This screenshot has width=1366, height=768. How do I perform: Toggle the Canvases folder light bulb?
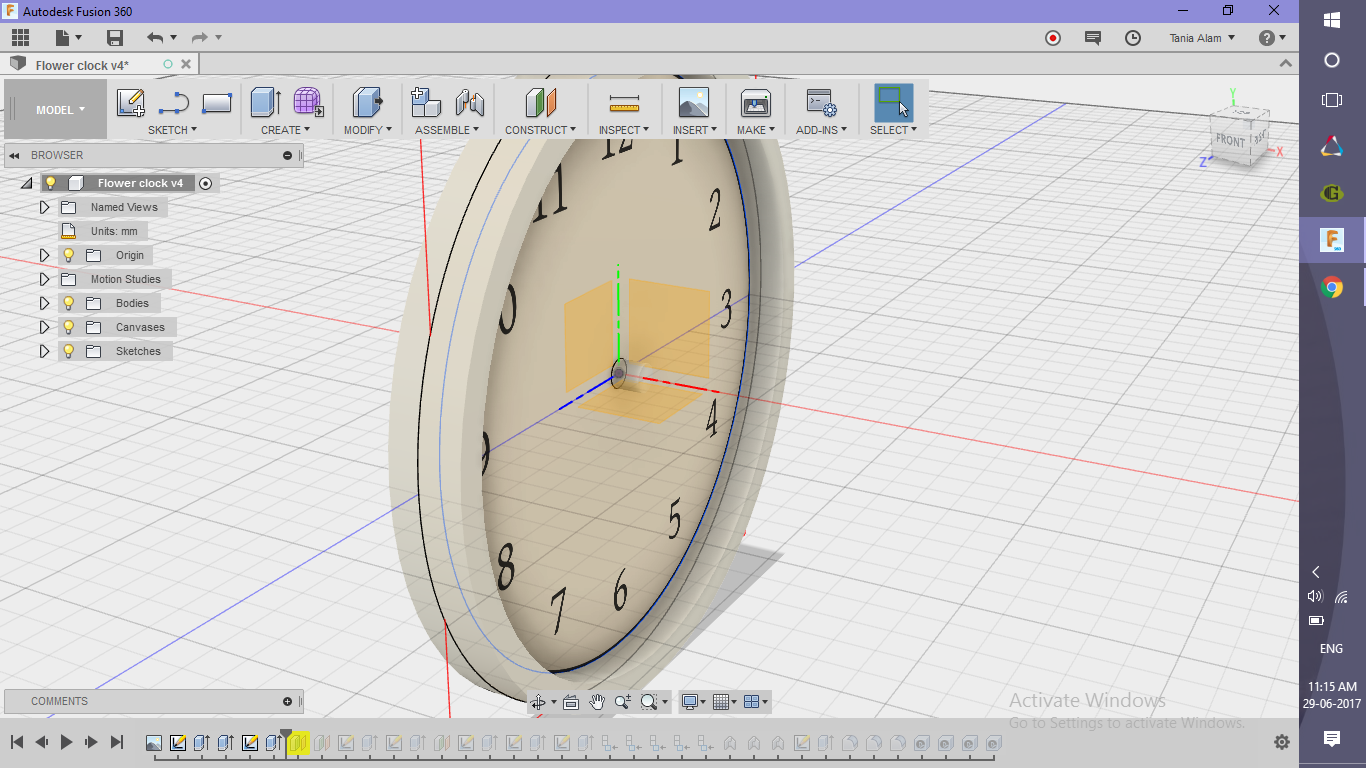(x=69, y=327)
